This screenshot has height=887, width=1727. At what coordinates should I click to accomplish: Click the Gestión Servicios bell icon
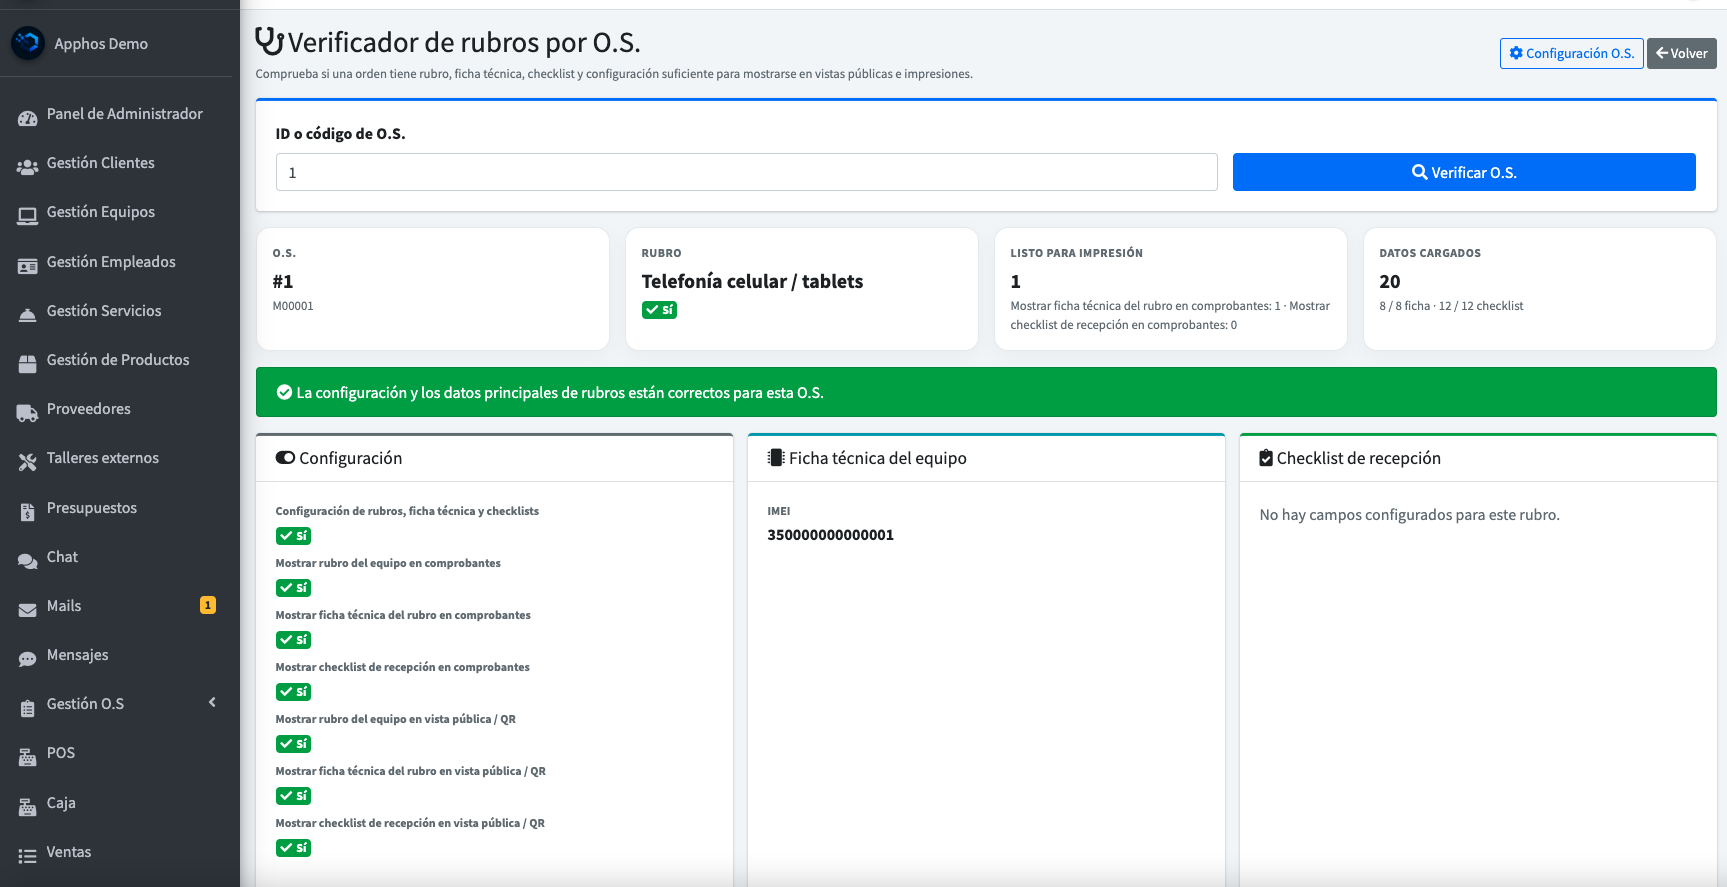[28, 315]
